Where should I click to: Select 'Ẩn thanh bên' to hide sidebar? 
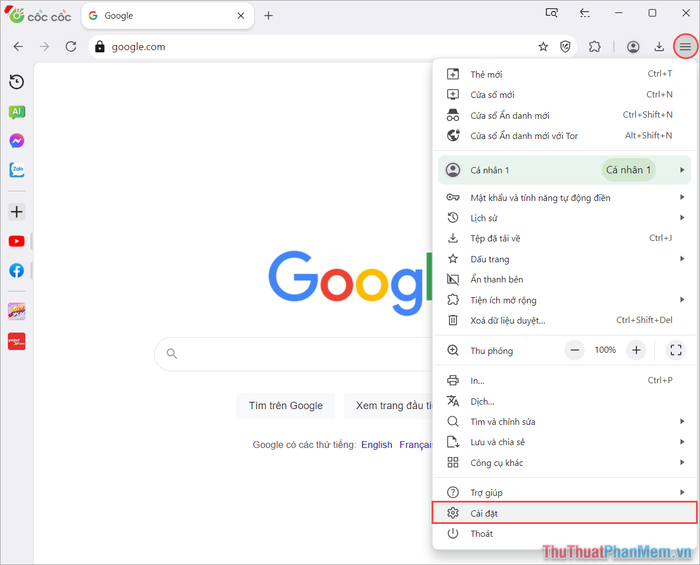coord(564,279)
